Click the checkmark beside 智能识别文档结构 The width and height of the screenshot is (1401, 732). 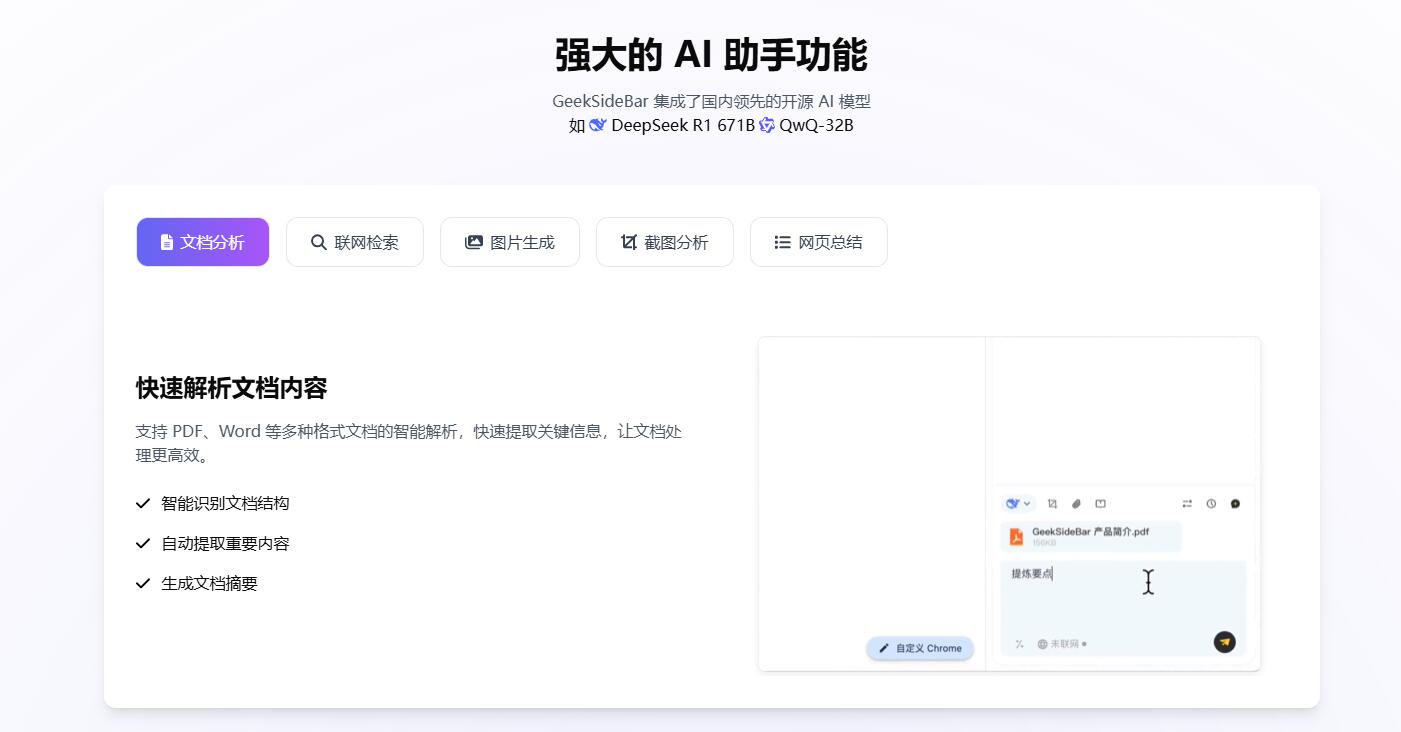pyautogui.click(x=143, y=503)
